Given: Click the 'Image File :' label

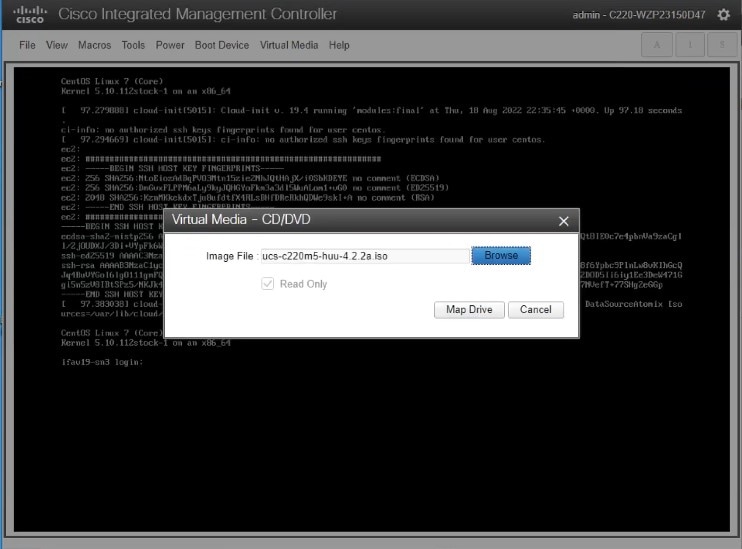Looking at the screenshot, I should click(232, 256).
